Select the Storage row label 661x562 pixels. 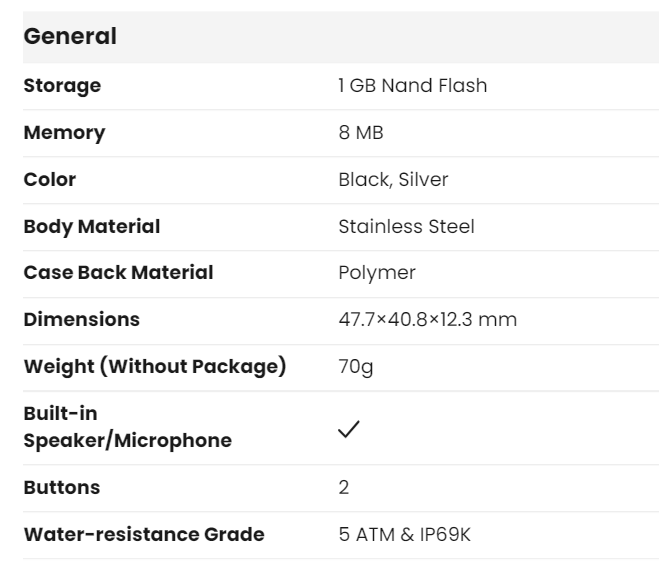coord(62,86)
